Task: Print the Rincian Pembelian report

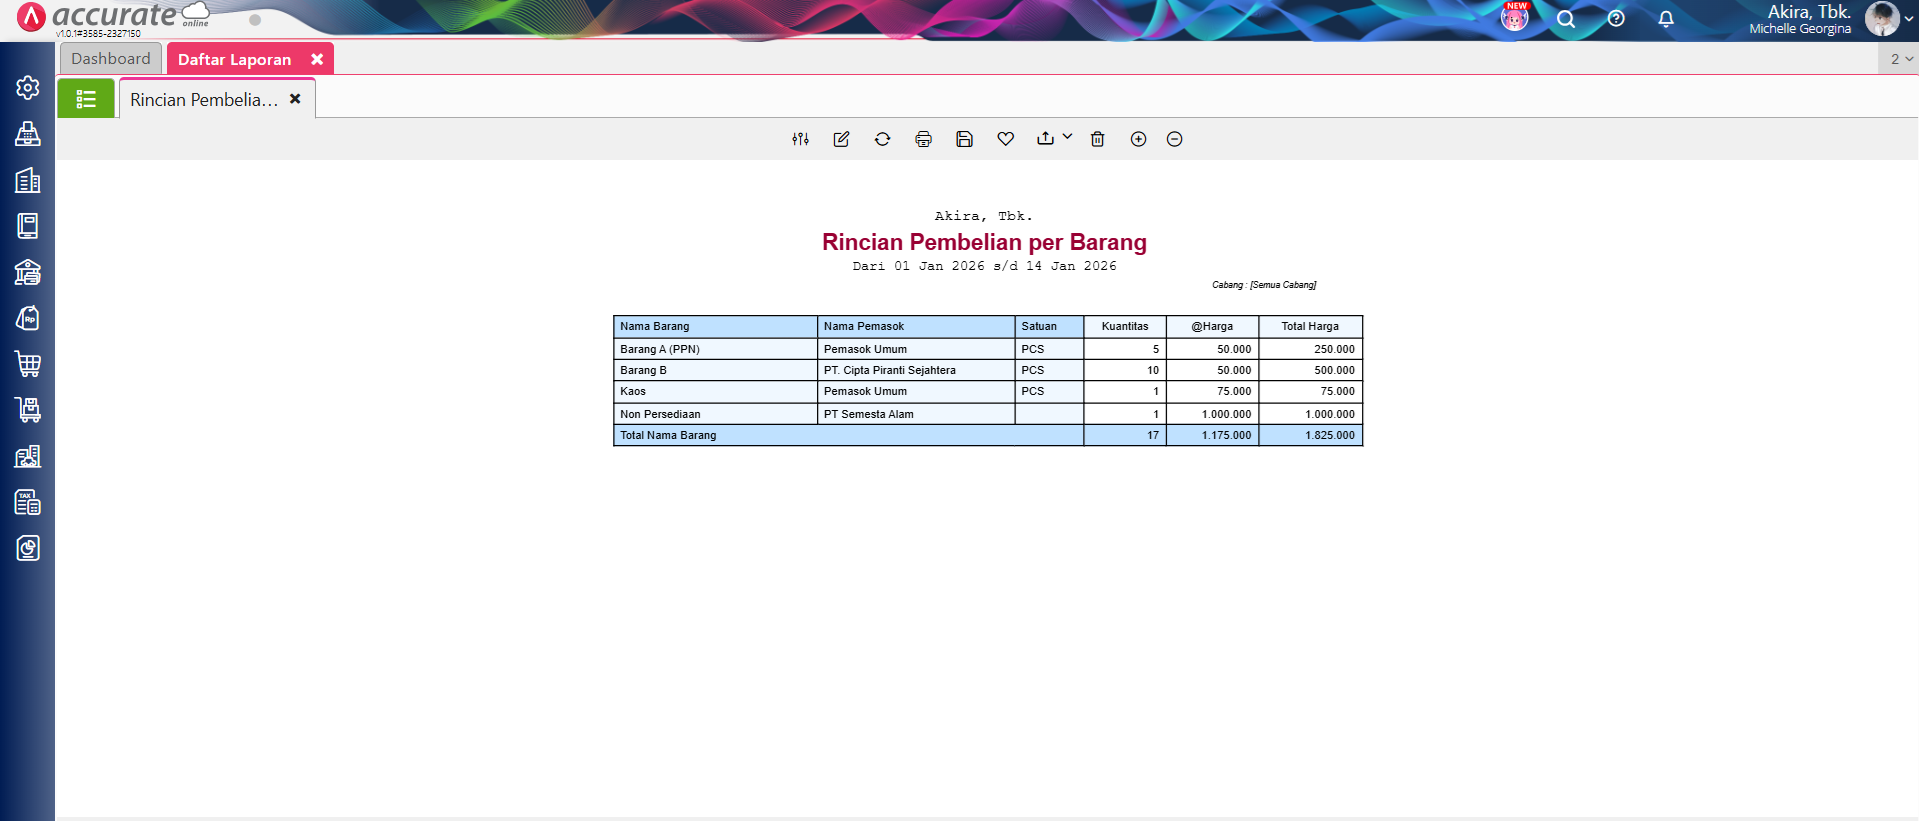Action: tap(923, 139)
